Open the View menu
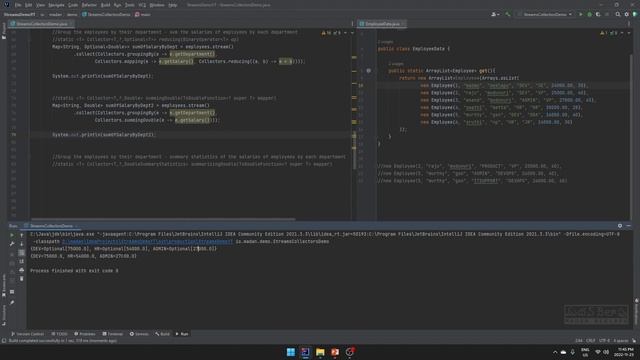 pos(40,5)
